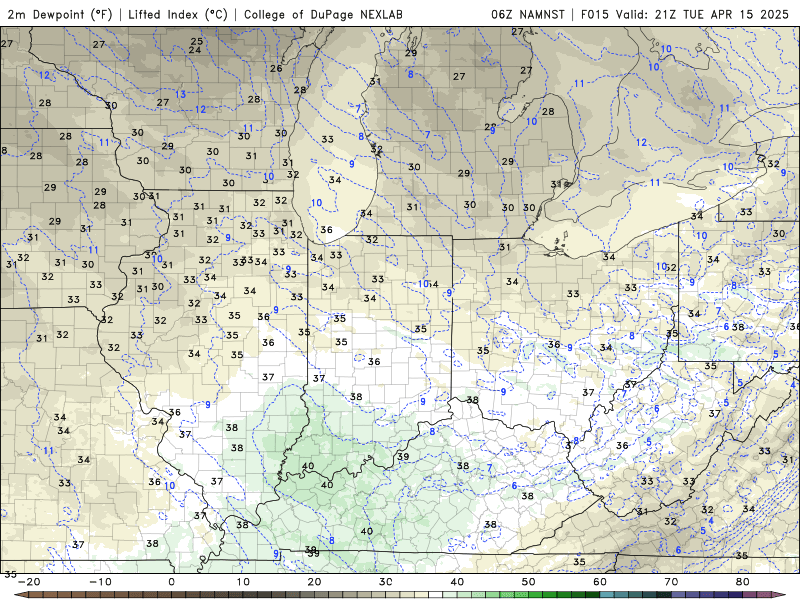Screen dimensions: 800x600
Task: Click the 80 label on the color scale
Action: [x=743, y=582]
